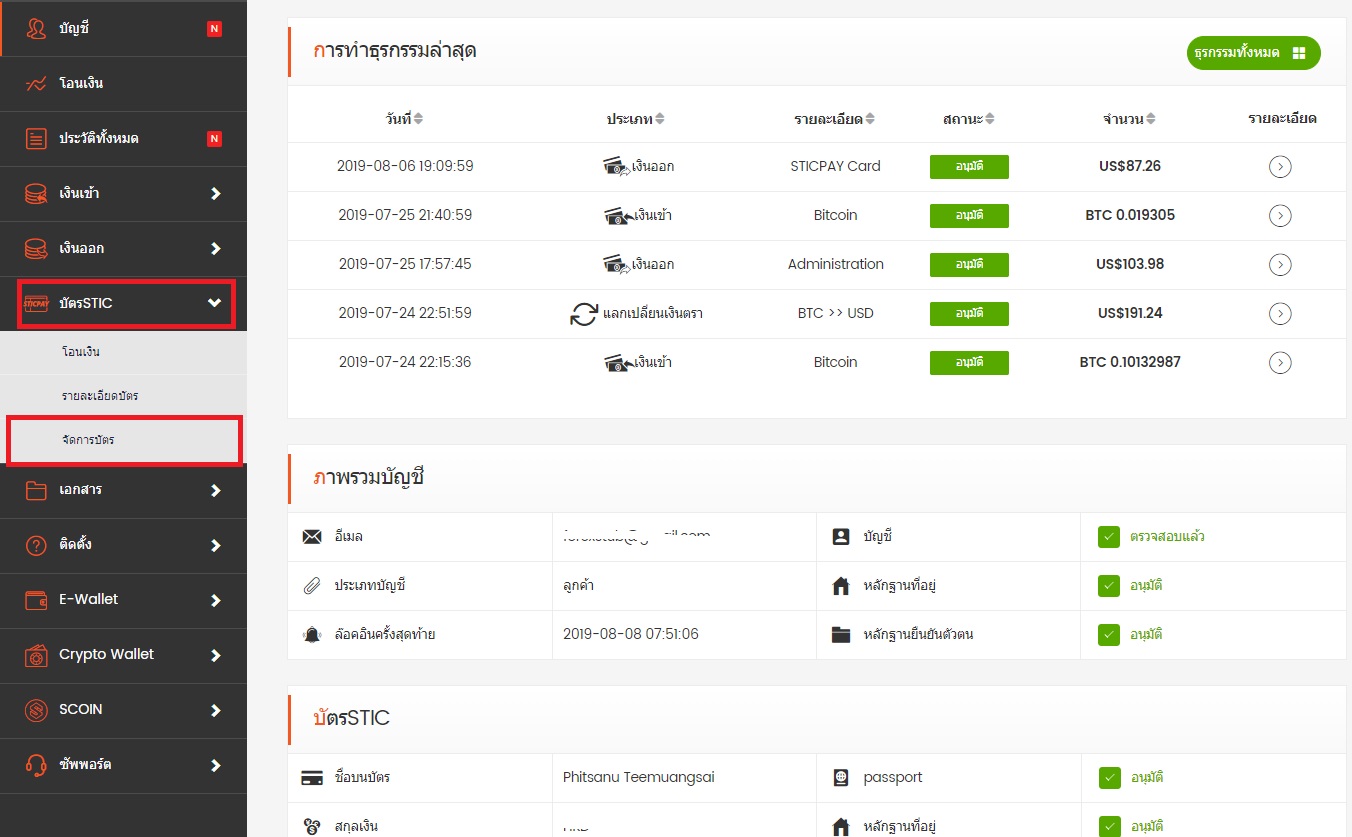The image size is (1352, 837).
Task: Click the ซัพพอร์ต headset icon in the sidebar
Action: [36, 765]
